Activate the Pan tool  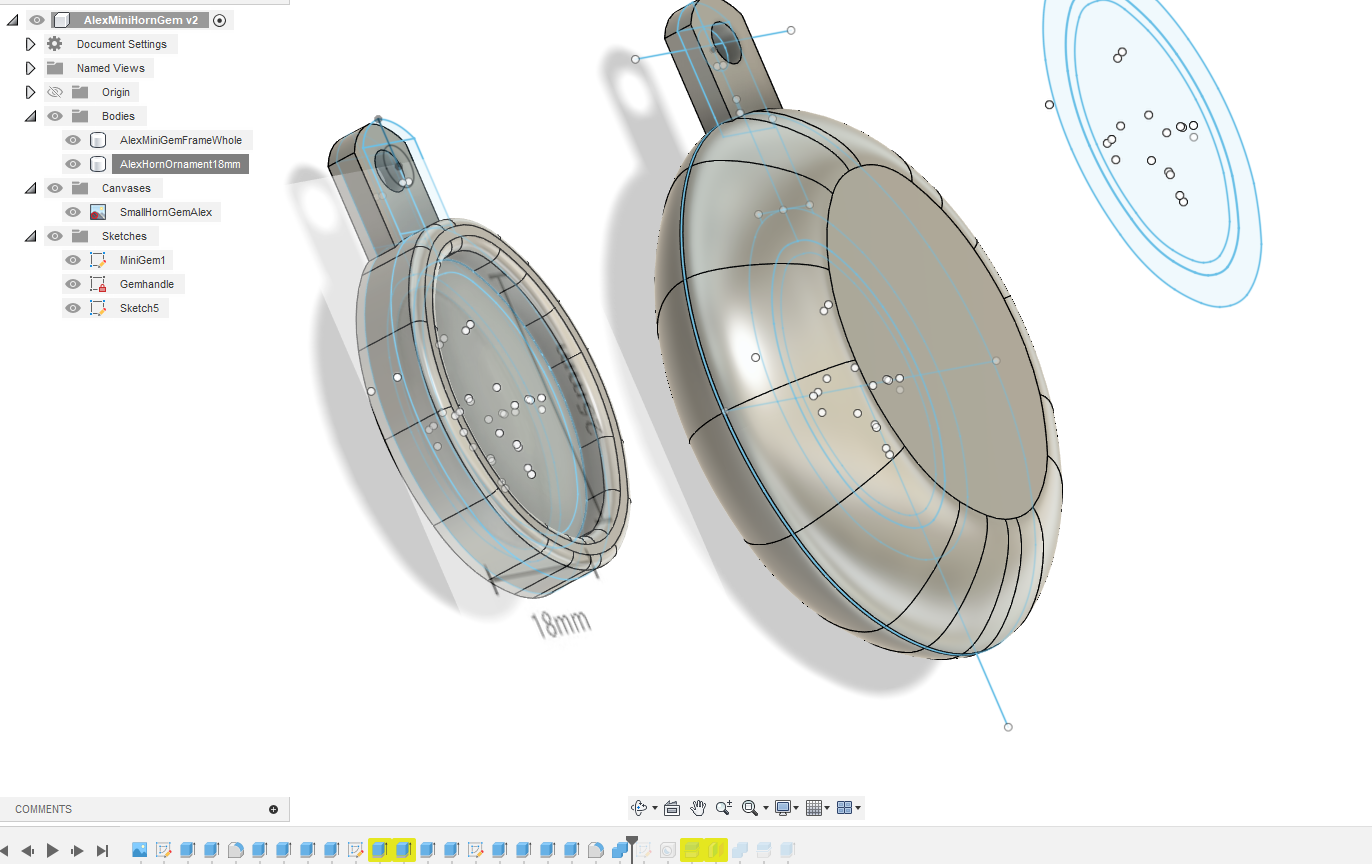697,807
